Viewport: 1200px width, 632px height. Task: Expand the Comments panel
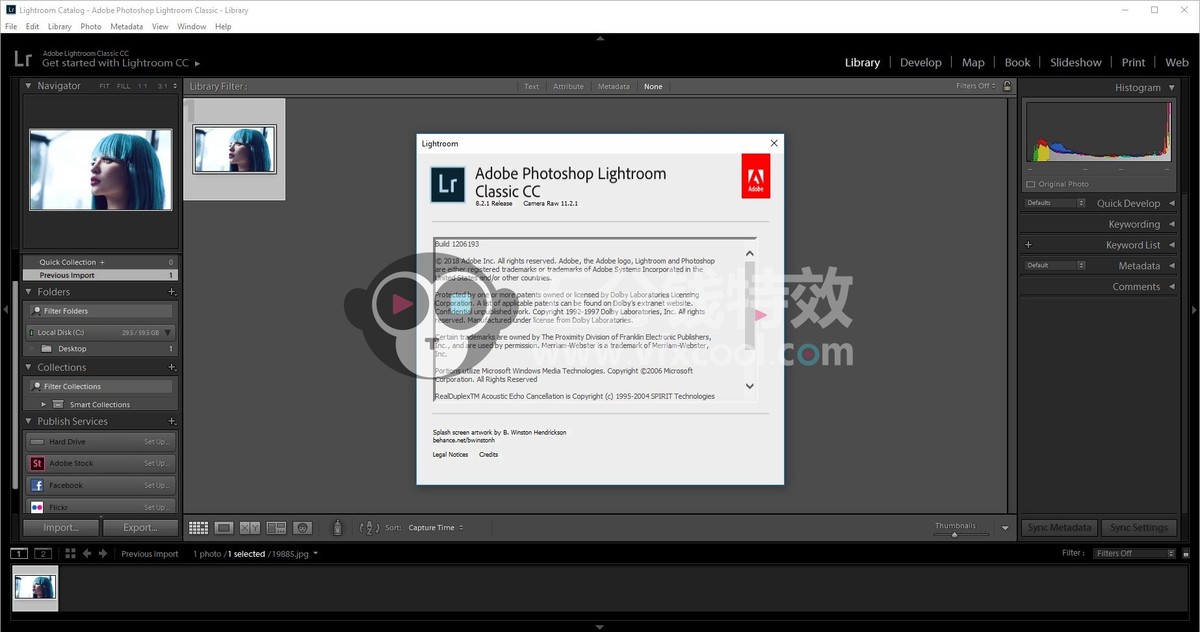click(x=1174, y=286)
